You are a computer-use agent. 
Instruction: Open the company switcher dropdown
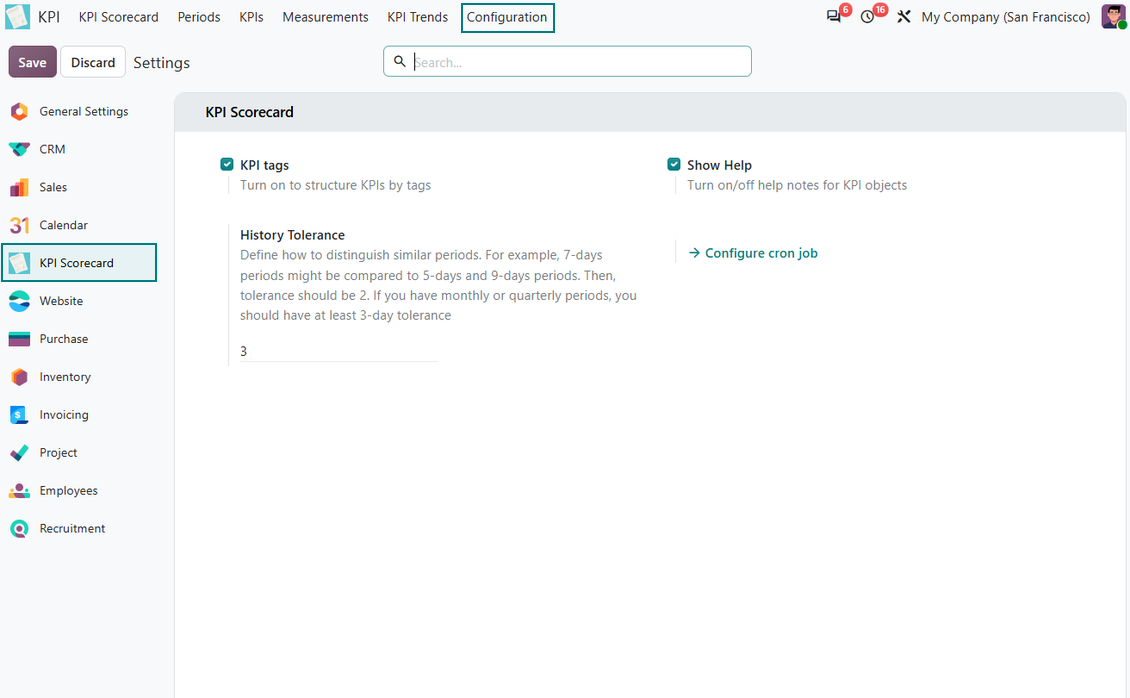[x=1005, y=17]
